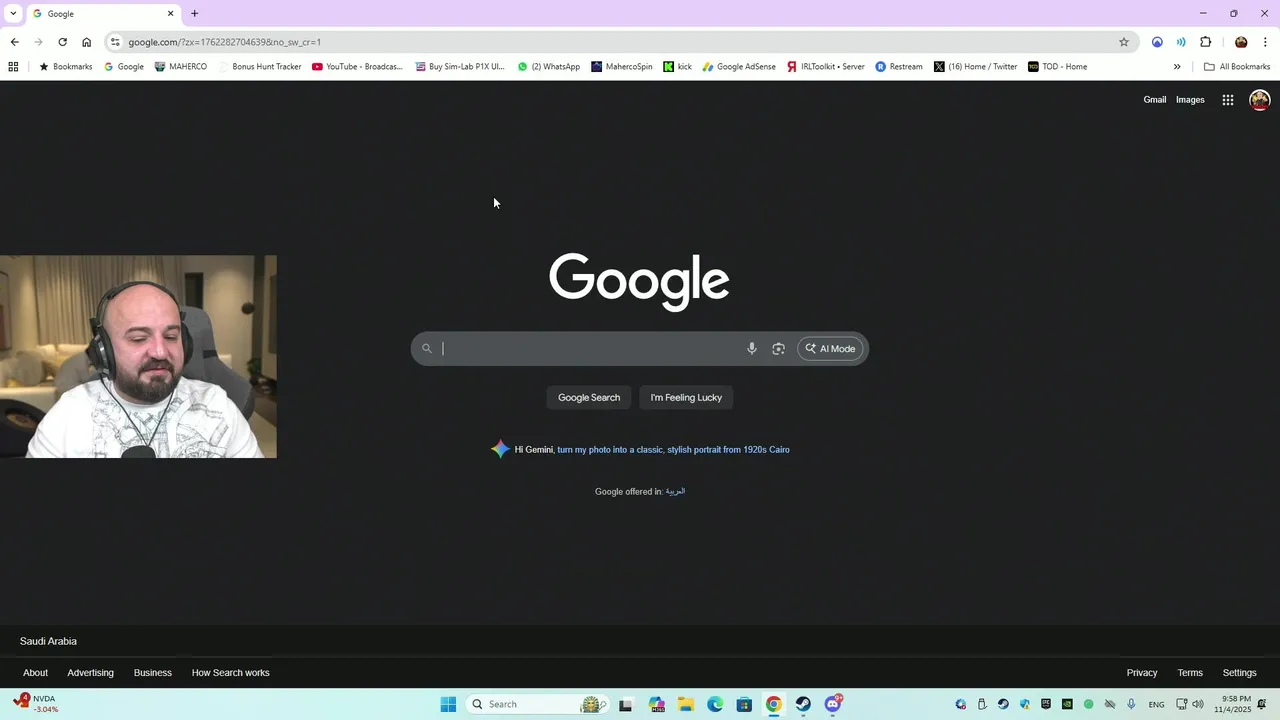The height and width of the screenshot is (720, 1280).
Task: Open YouTube Broadcast bookmark
Action: coord(357,67)
